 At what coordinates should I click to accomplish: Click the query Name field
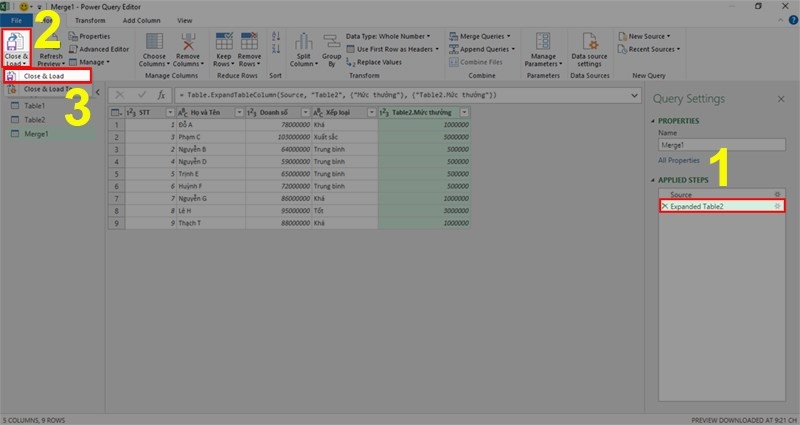pyautogui.click(x=721, y=145)
